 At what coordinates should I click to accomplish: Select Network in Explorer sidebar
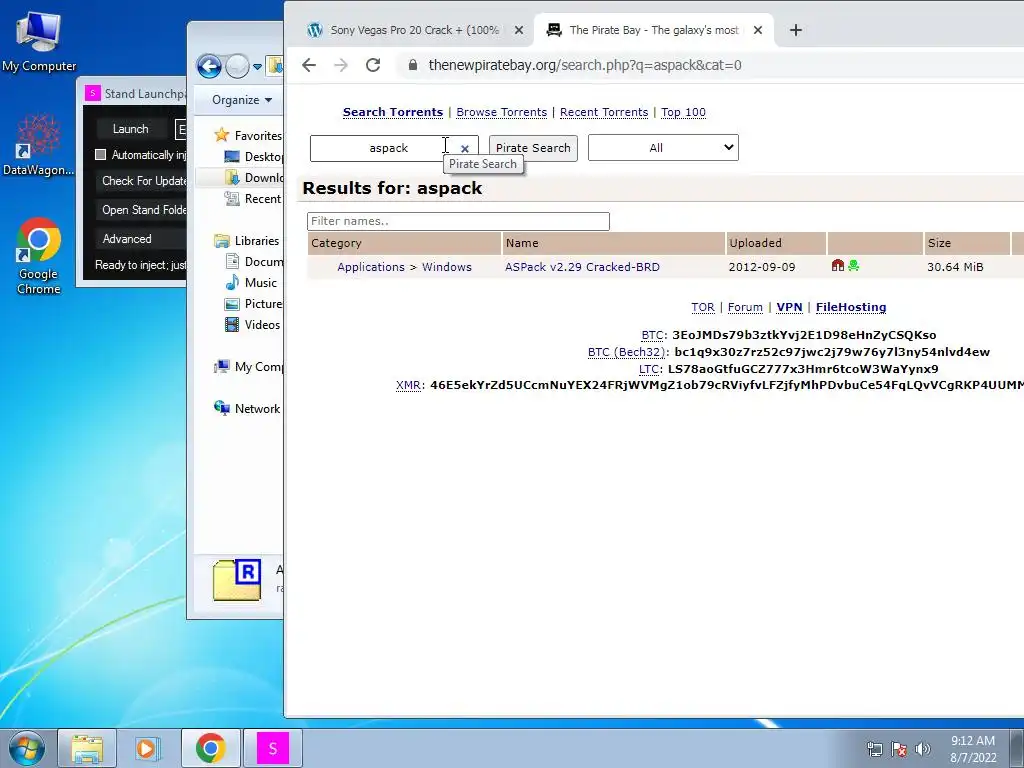247,408
